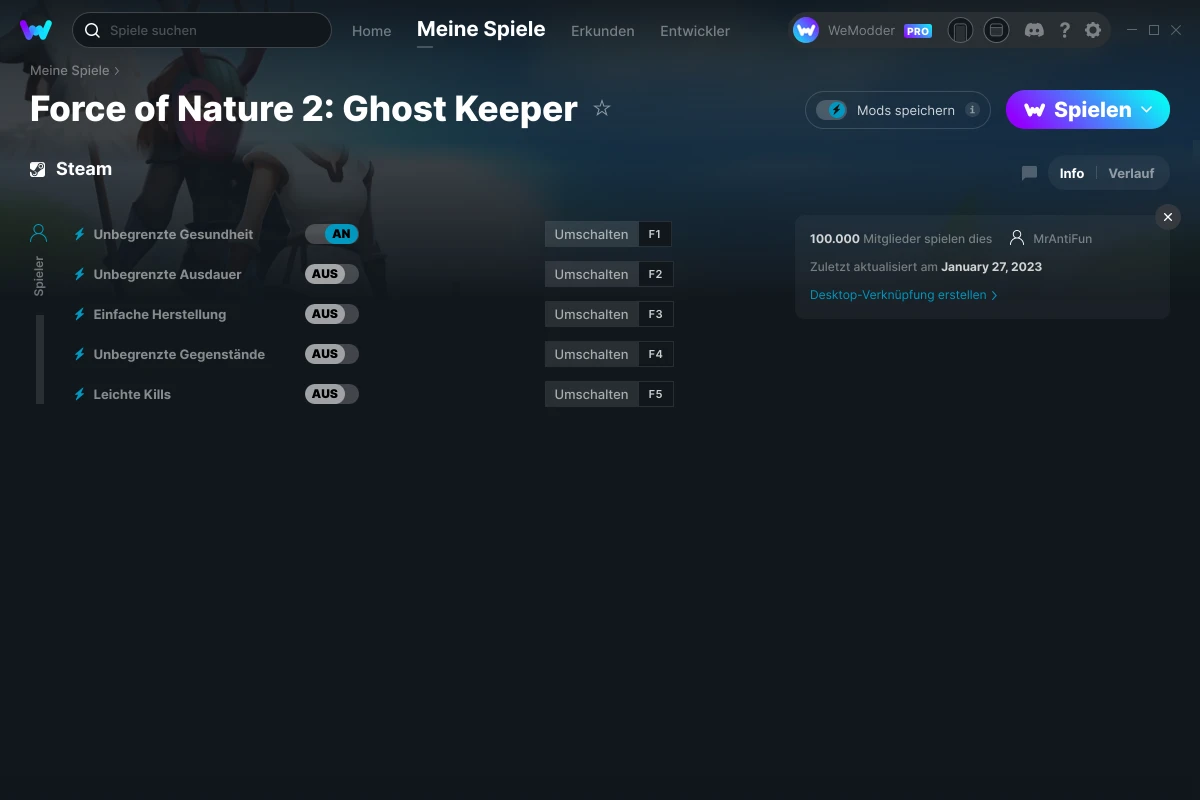Select the Info tab
Screen dimensions: 1200x800
click(x=1072, y=173)
